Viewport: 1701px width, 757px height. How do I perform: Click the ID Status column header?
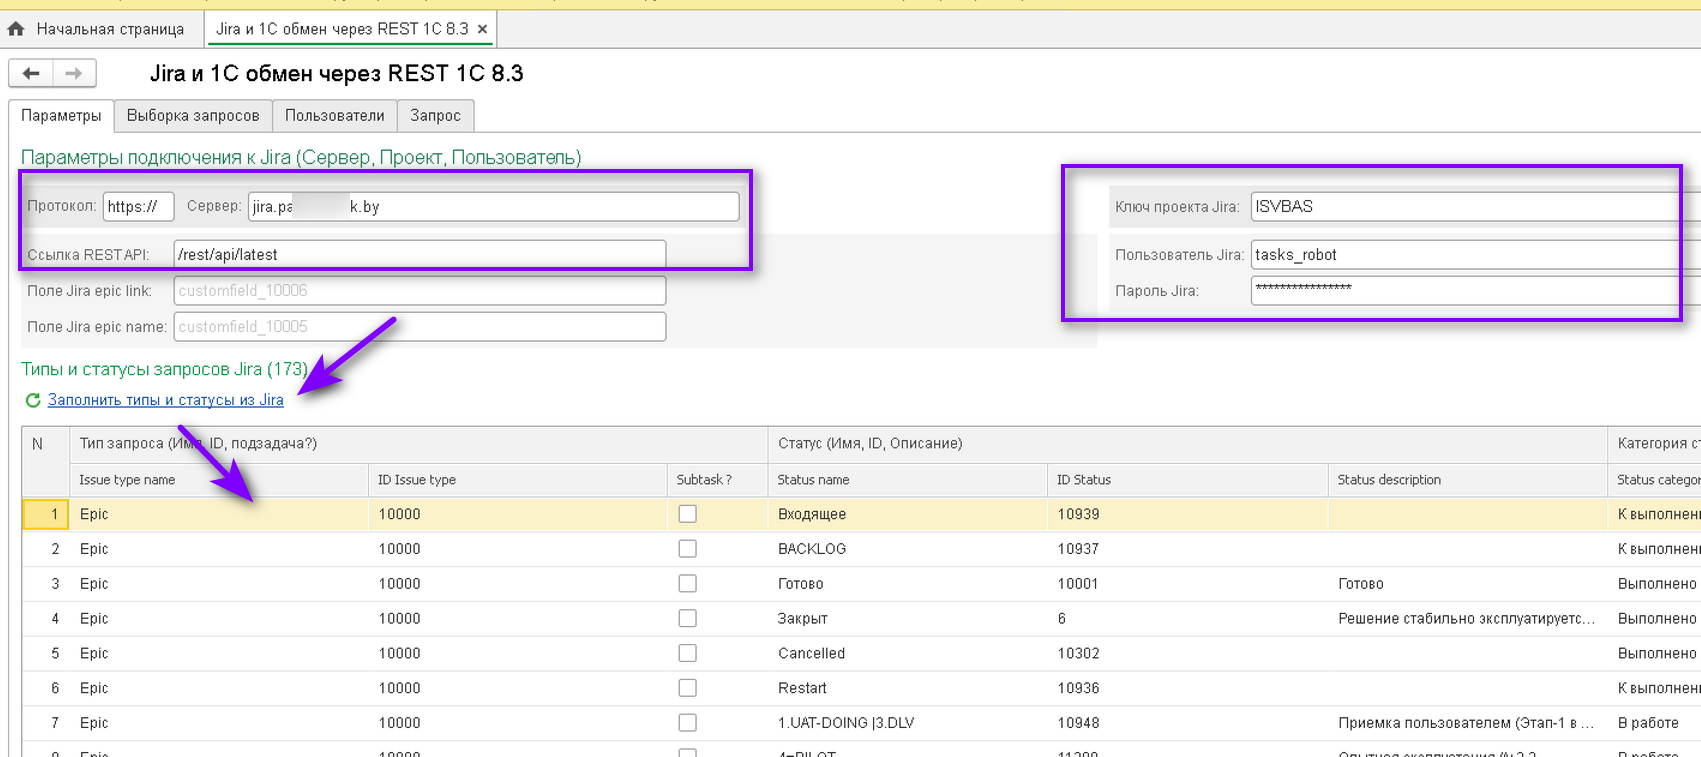(x=1187, y=480)
